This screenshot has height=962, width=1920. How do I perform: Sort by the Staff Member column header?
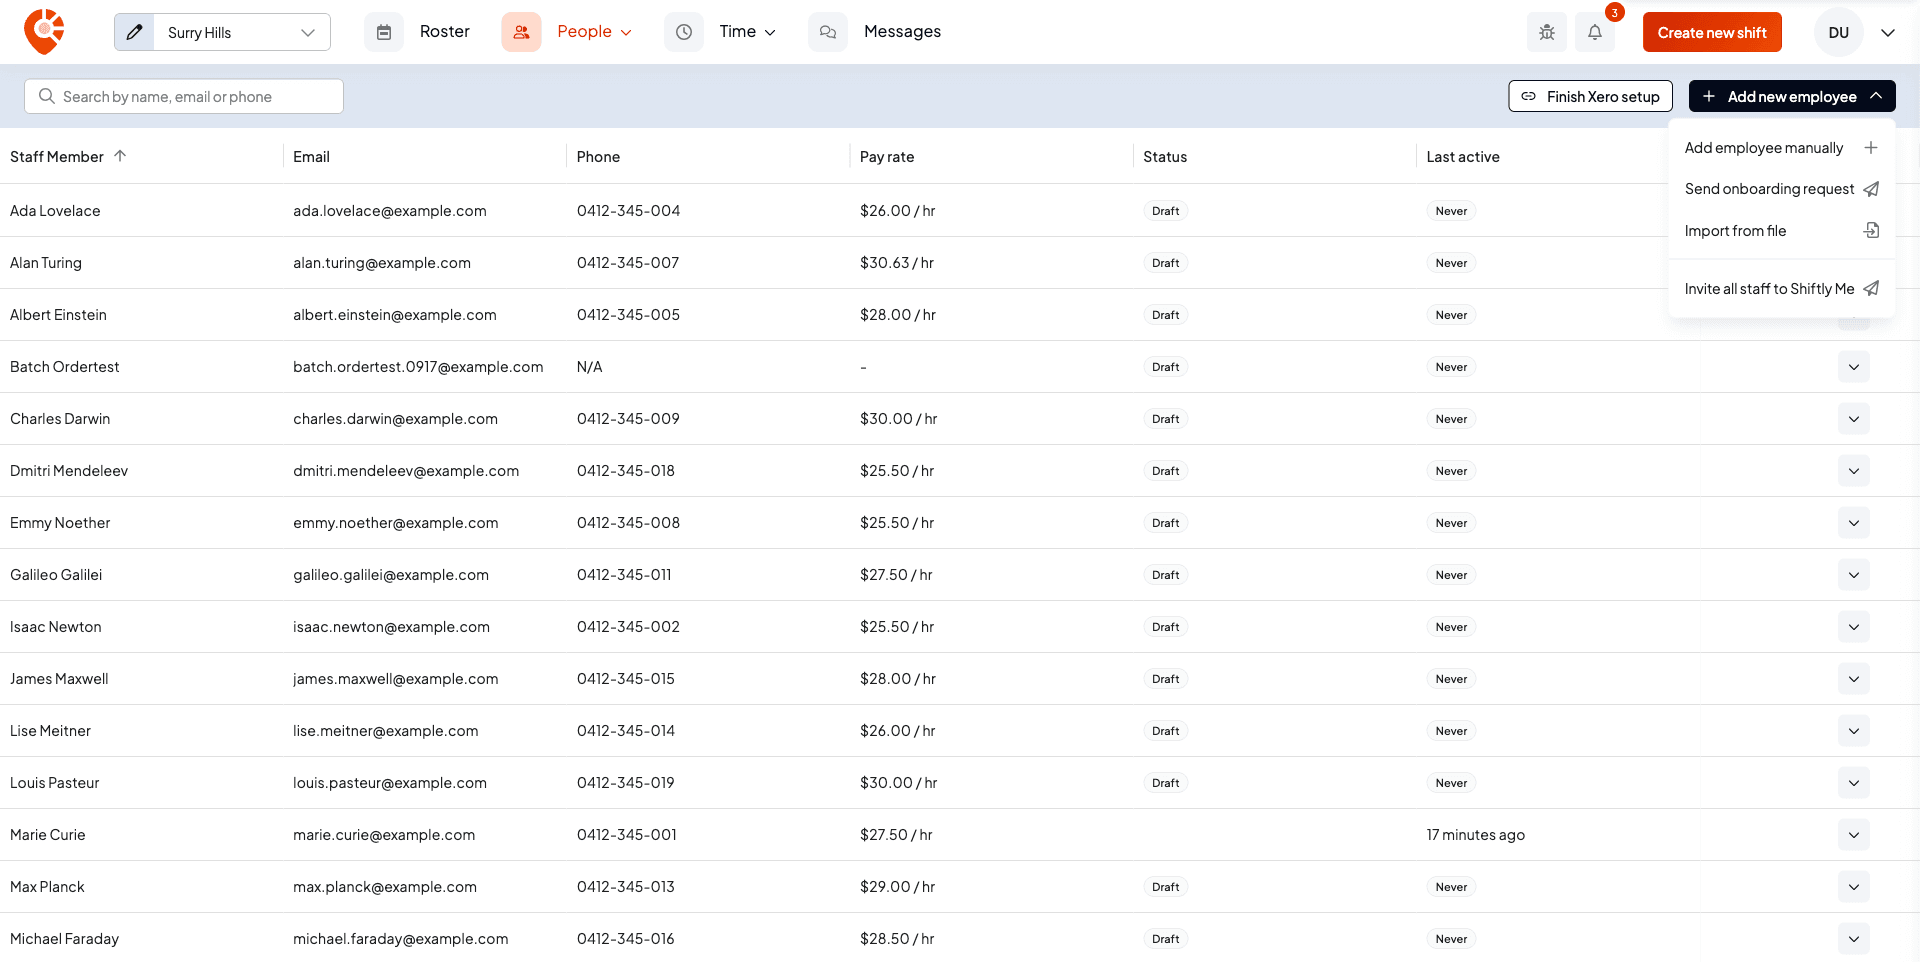click(57, 157)
